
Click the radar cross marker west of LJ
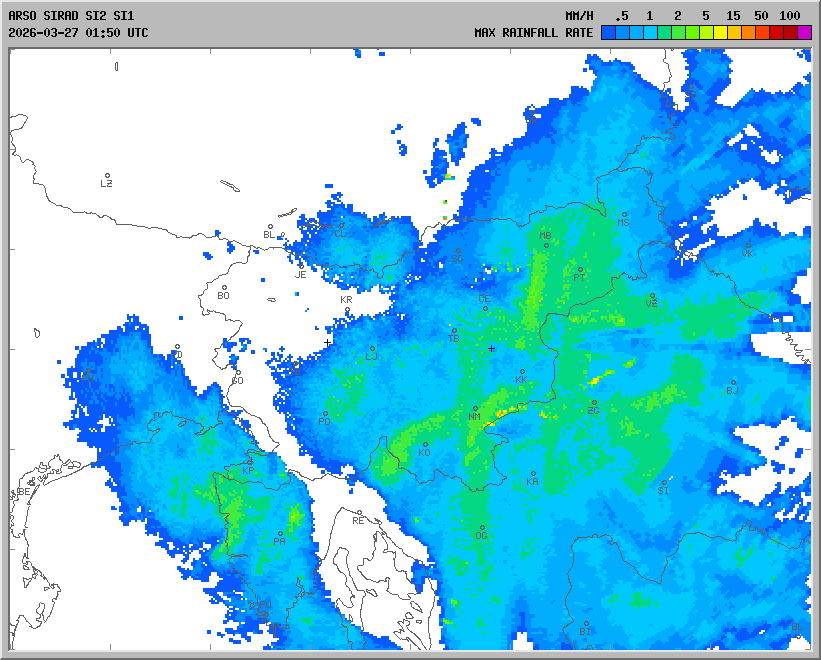coord(327,343)
